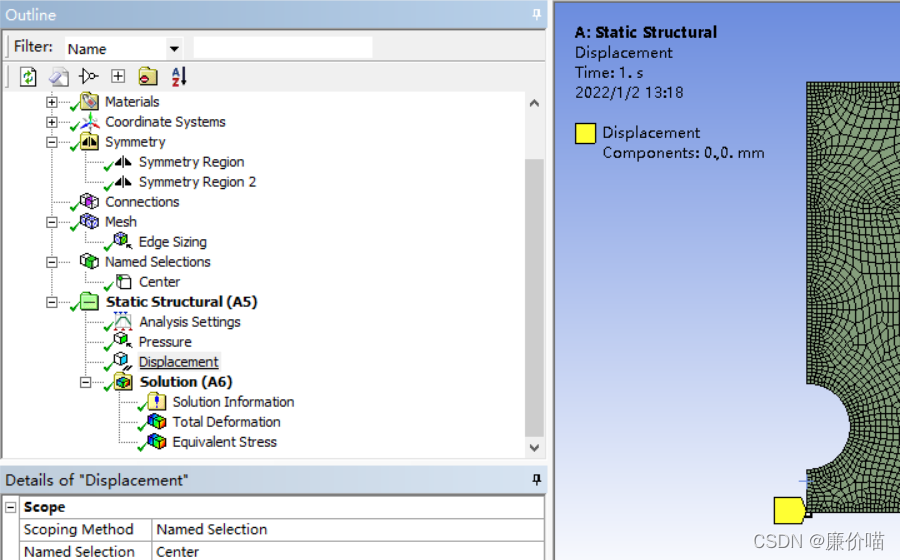Click the Analysis Settings icon
The width and height of the screenshot is (900, 560).
(123, 321)
